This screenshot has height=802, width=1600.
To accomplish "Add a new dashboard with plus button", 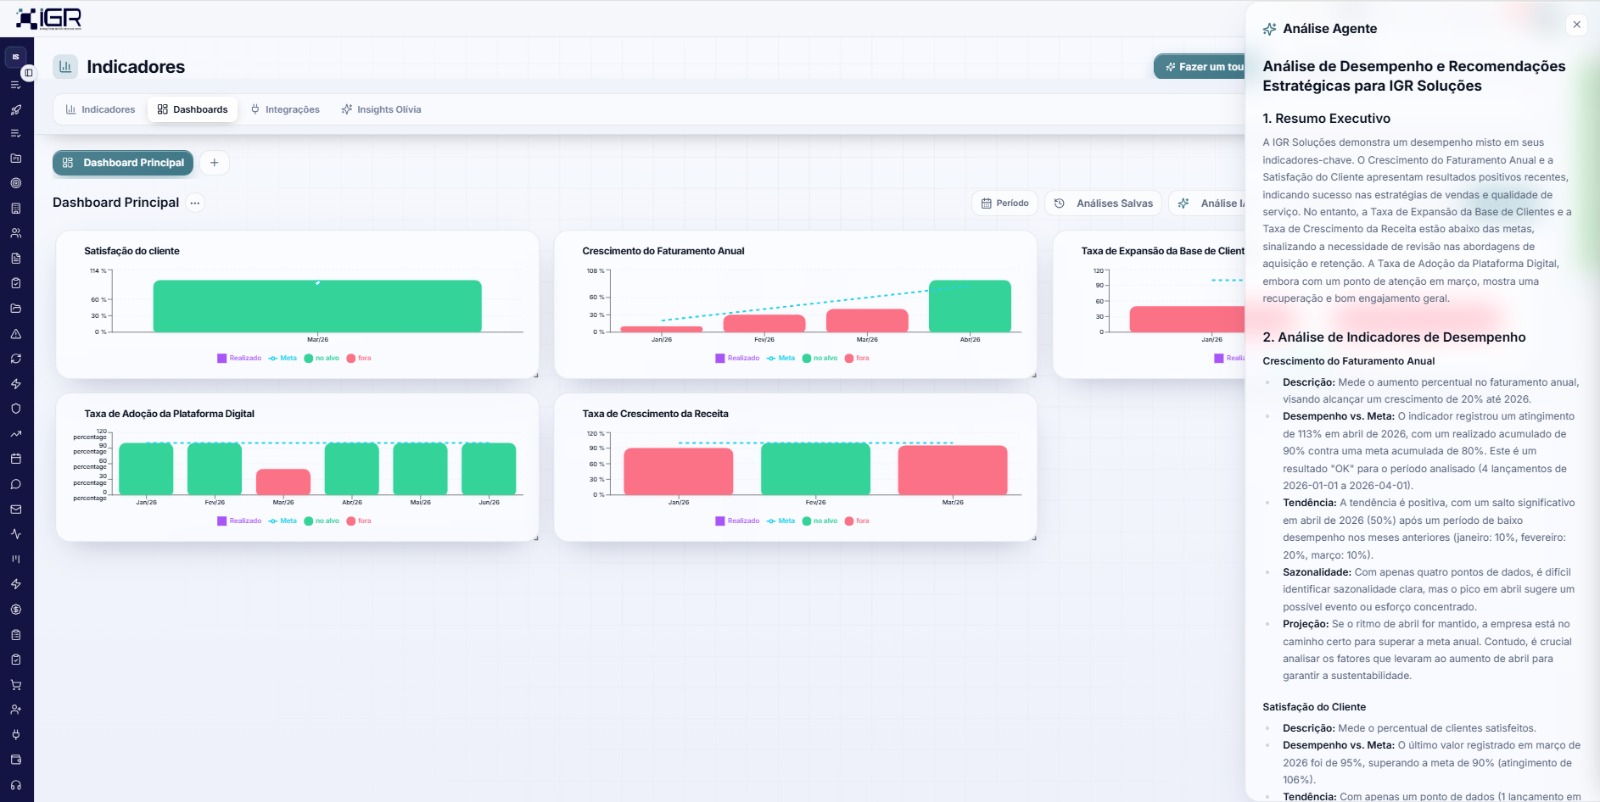I will (x=214, y=163).
